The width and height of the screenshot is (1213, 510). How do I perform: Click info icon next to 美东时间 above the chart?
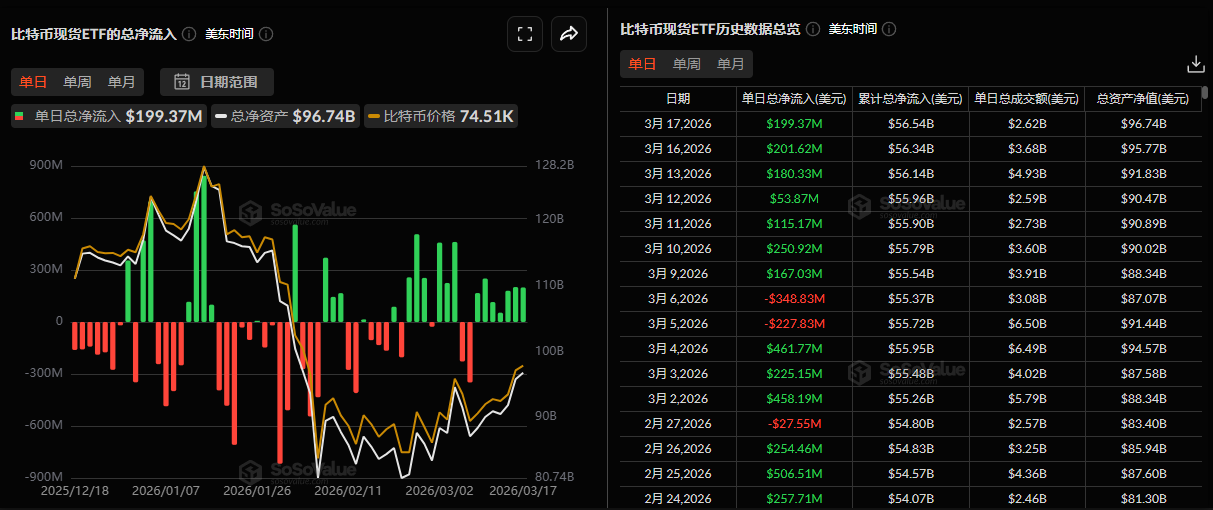266,34
